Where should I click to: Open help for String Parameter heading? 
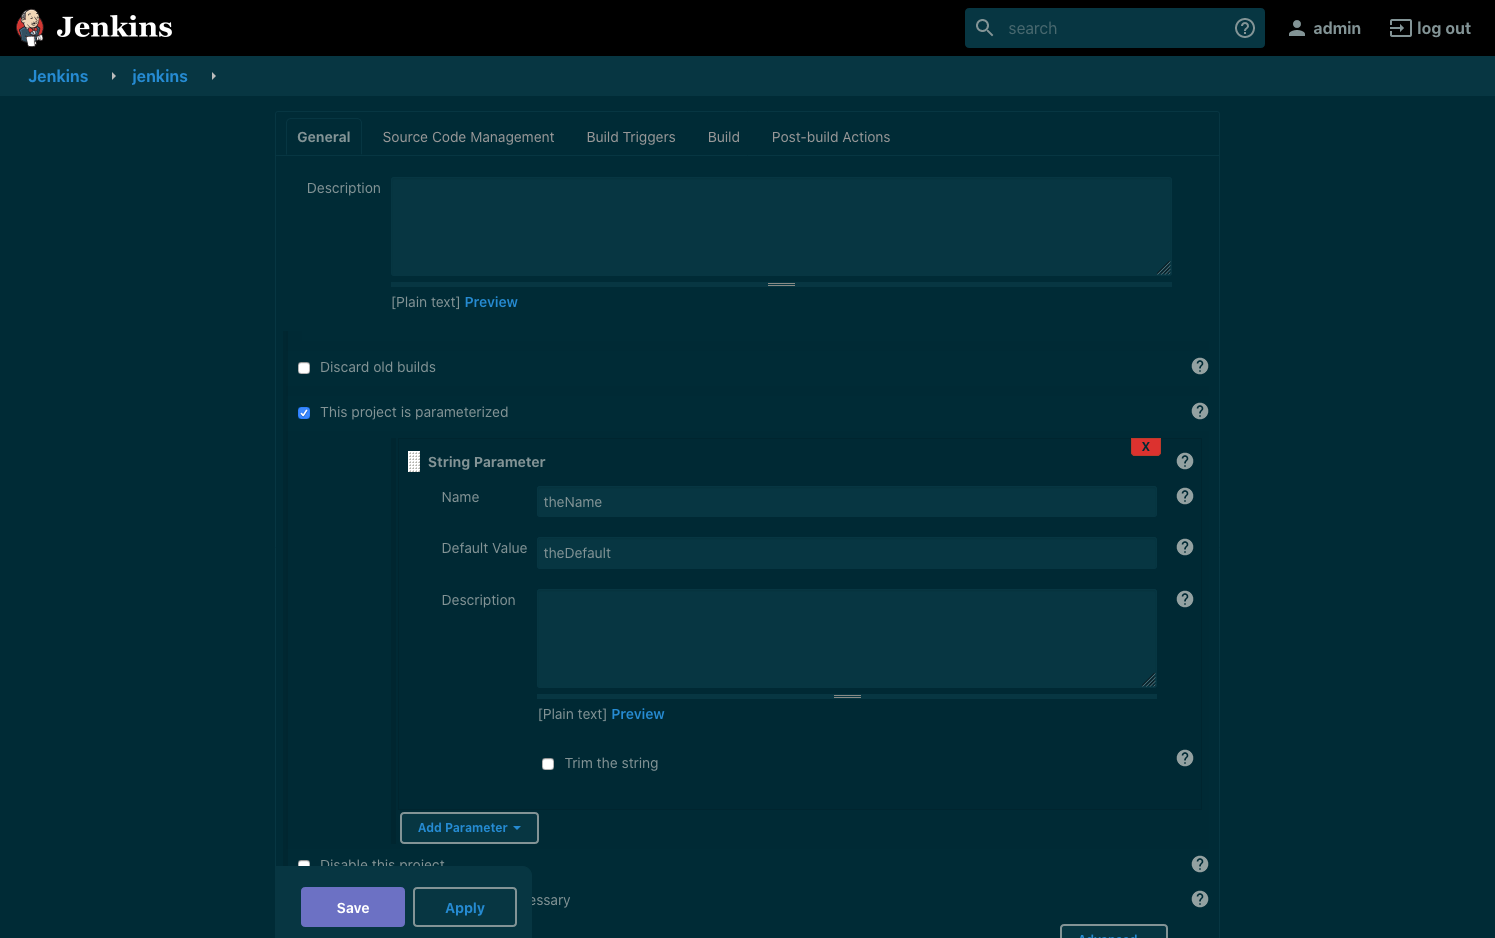click(x=1185, y=461)
